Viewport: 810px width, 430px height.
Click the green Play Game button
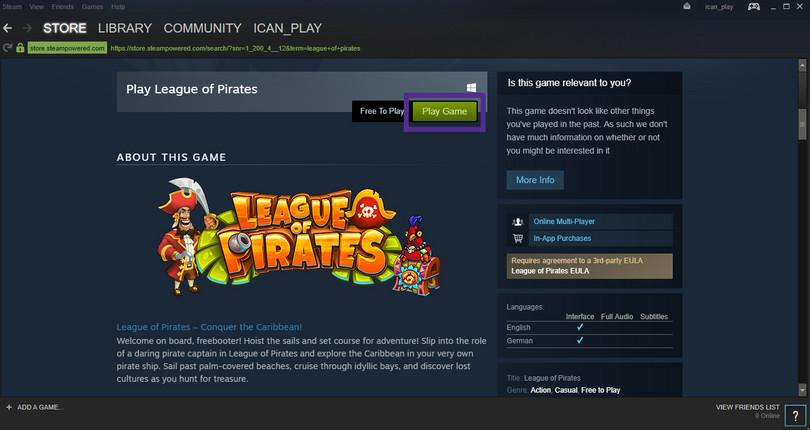point(444,111)
